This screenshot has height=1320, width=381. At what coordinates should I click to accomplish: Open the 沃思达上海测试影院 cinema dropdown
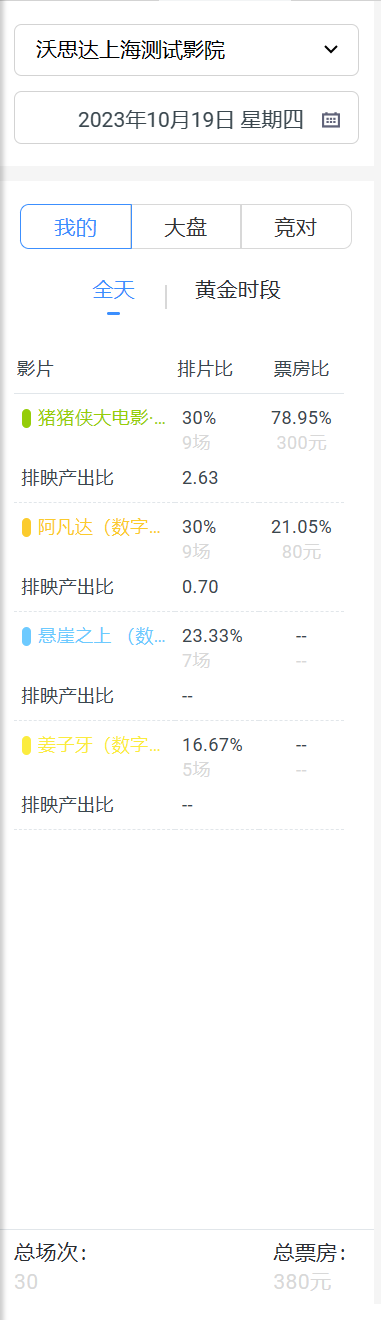186,50
